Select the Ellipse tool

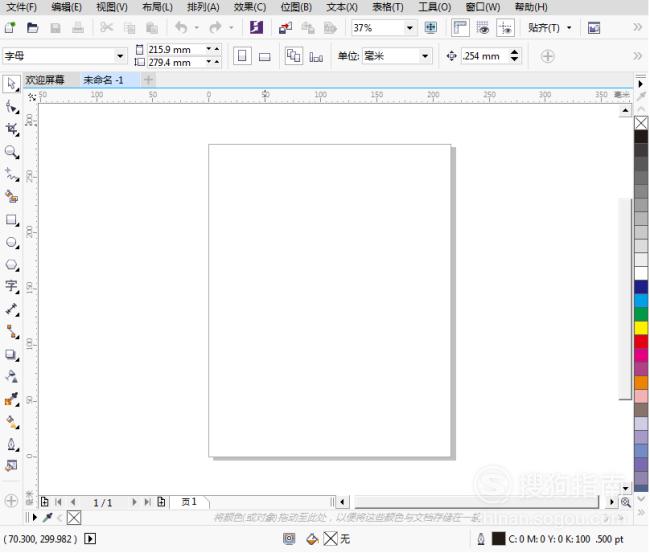(12, 243)
